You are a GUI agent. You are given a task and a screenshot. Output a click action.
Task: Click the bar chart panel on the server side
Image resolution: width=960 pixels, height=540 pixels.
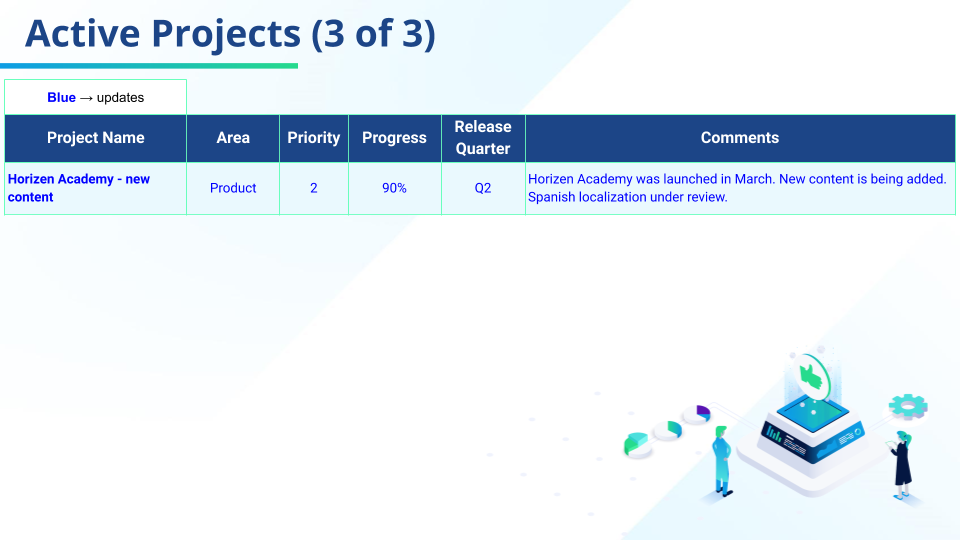pos(775,434)
